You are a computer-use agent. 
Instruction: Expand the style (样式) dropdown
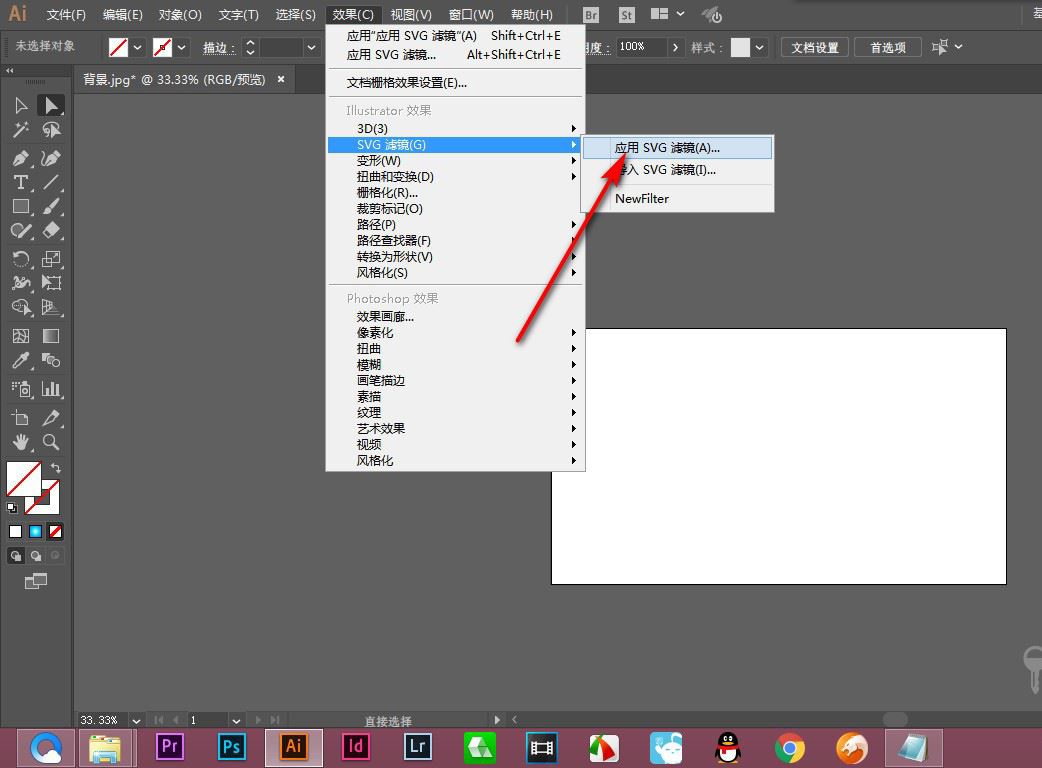tap(760, 47)
